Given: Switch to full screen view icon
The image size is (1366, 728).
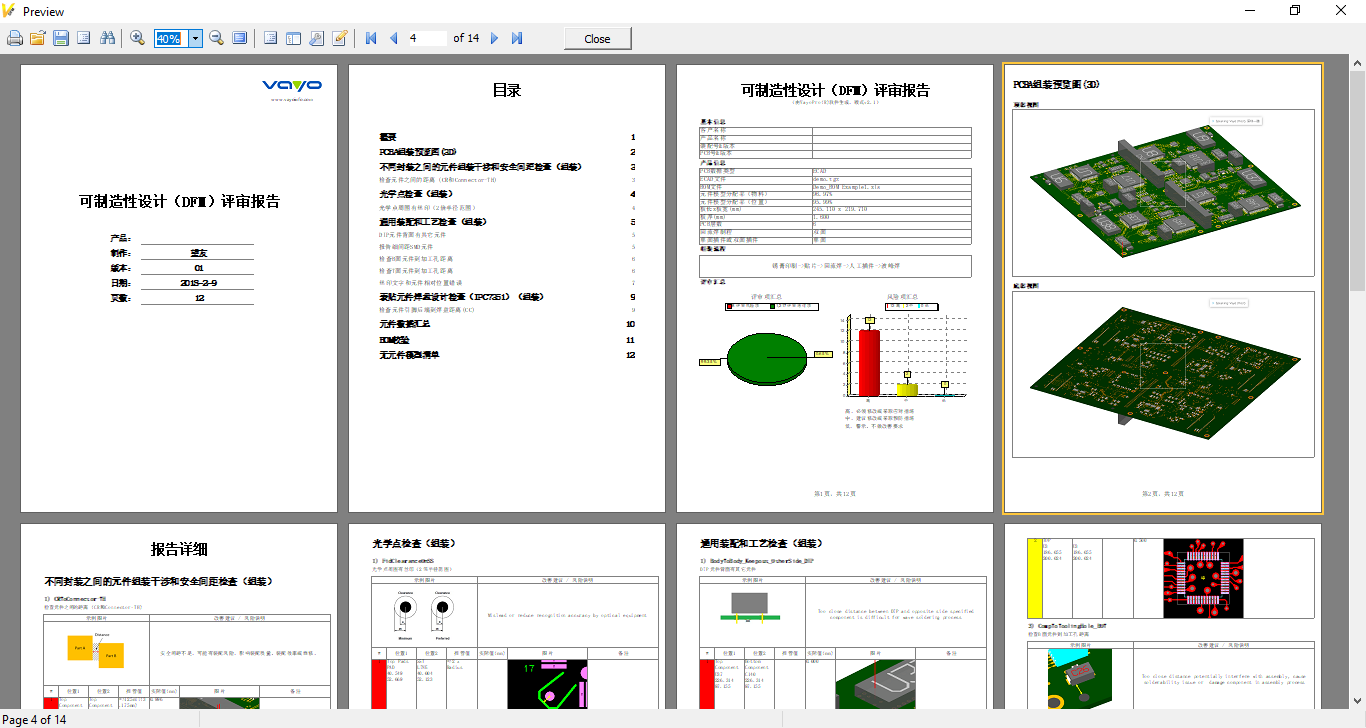Looking at the screenshot, I should [x=240, y=38].
